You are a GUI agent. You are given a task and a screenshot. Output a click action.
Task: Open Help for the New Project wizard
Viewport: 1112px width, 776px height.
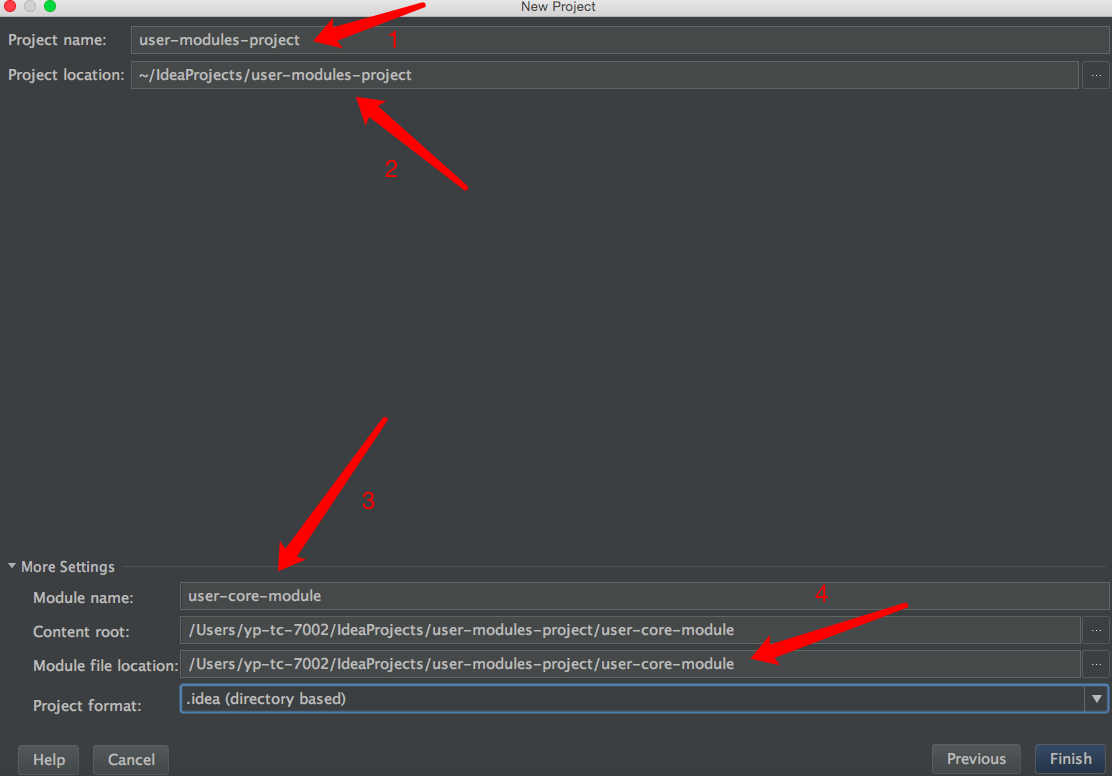pos(47,759)
